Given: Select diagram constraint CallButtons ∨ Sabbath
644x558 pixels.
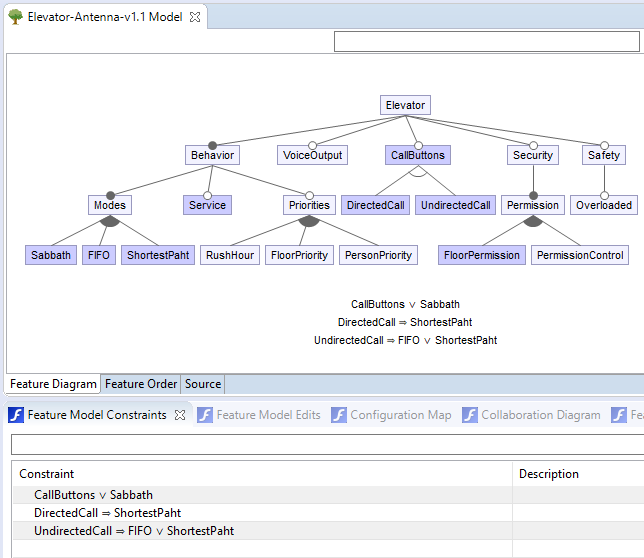Looking at the screenshot, I should [405, 304].
